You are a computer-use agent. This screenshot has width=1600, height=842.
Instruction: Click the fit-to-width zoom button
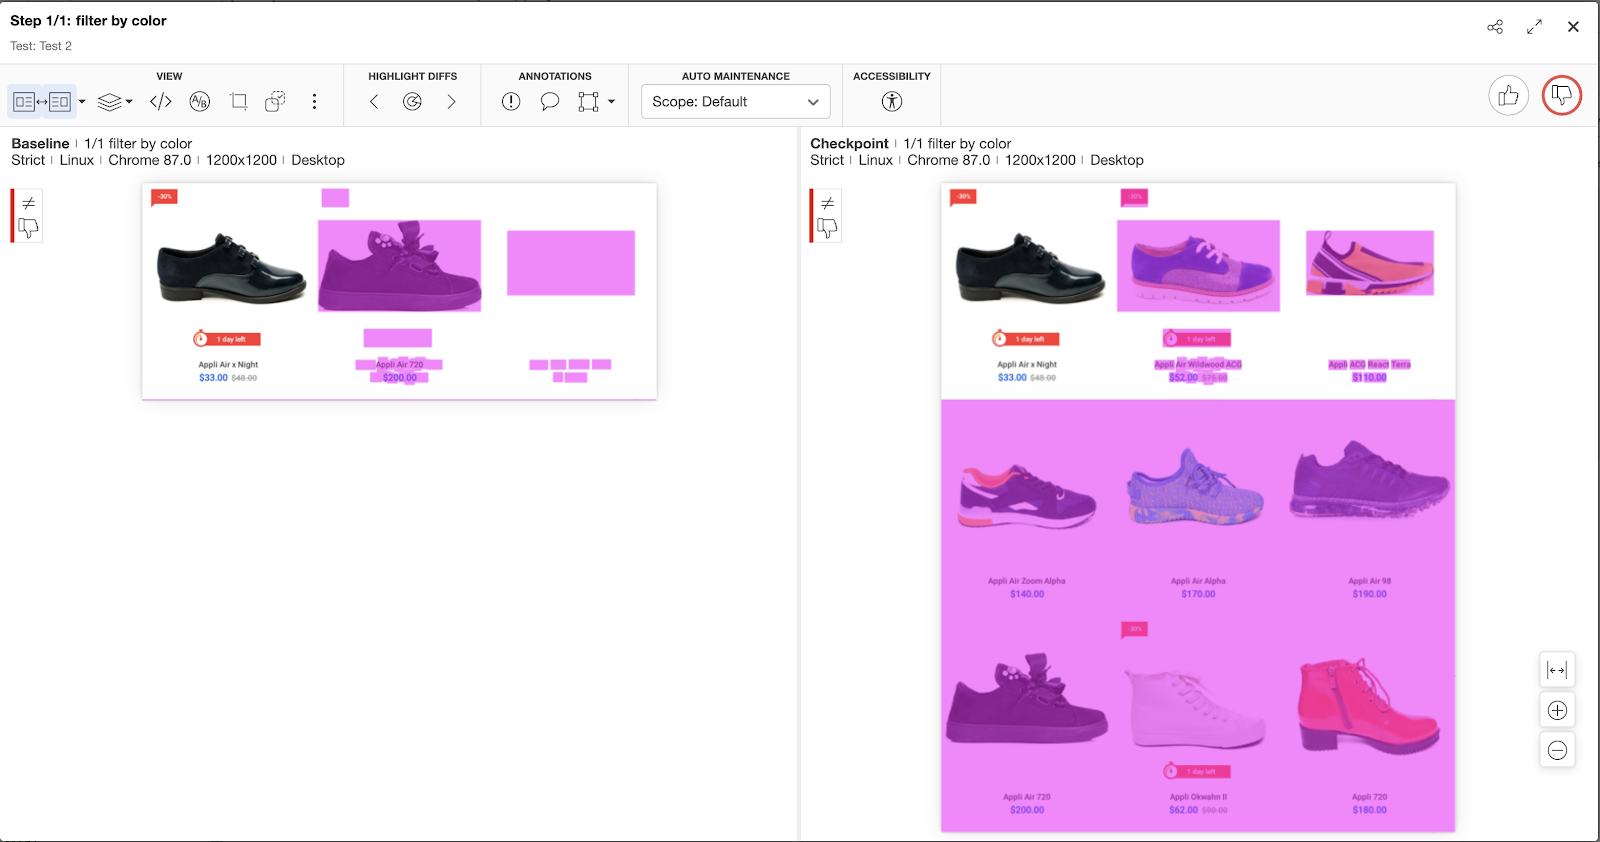(1557, 670)
